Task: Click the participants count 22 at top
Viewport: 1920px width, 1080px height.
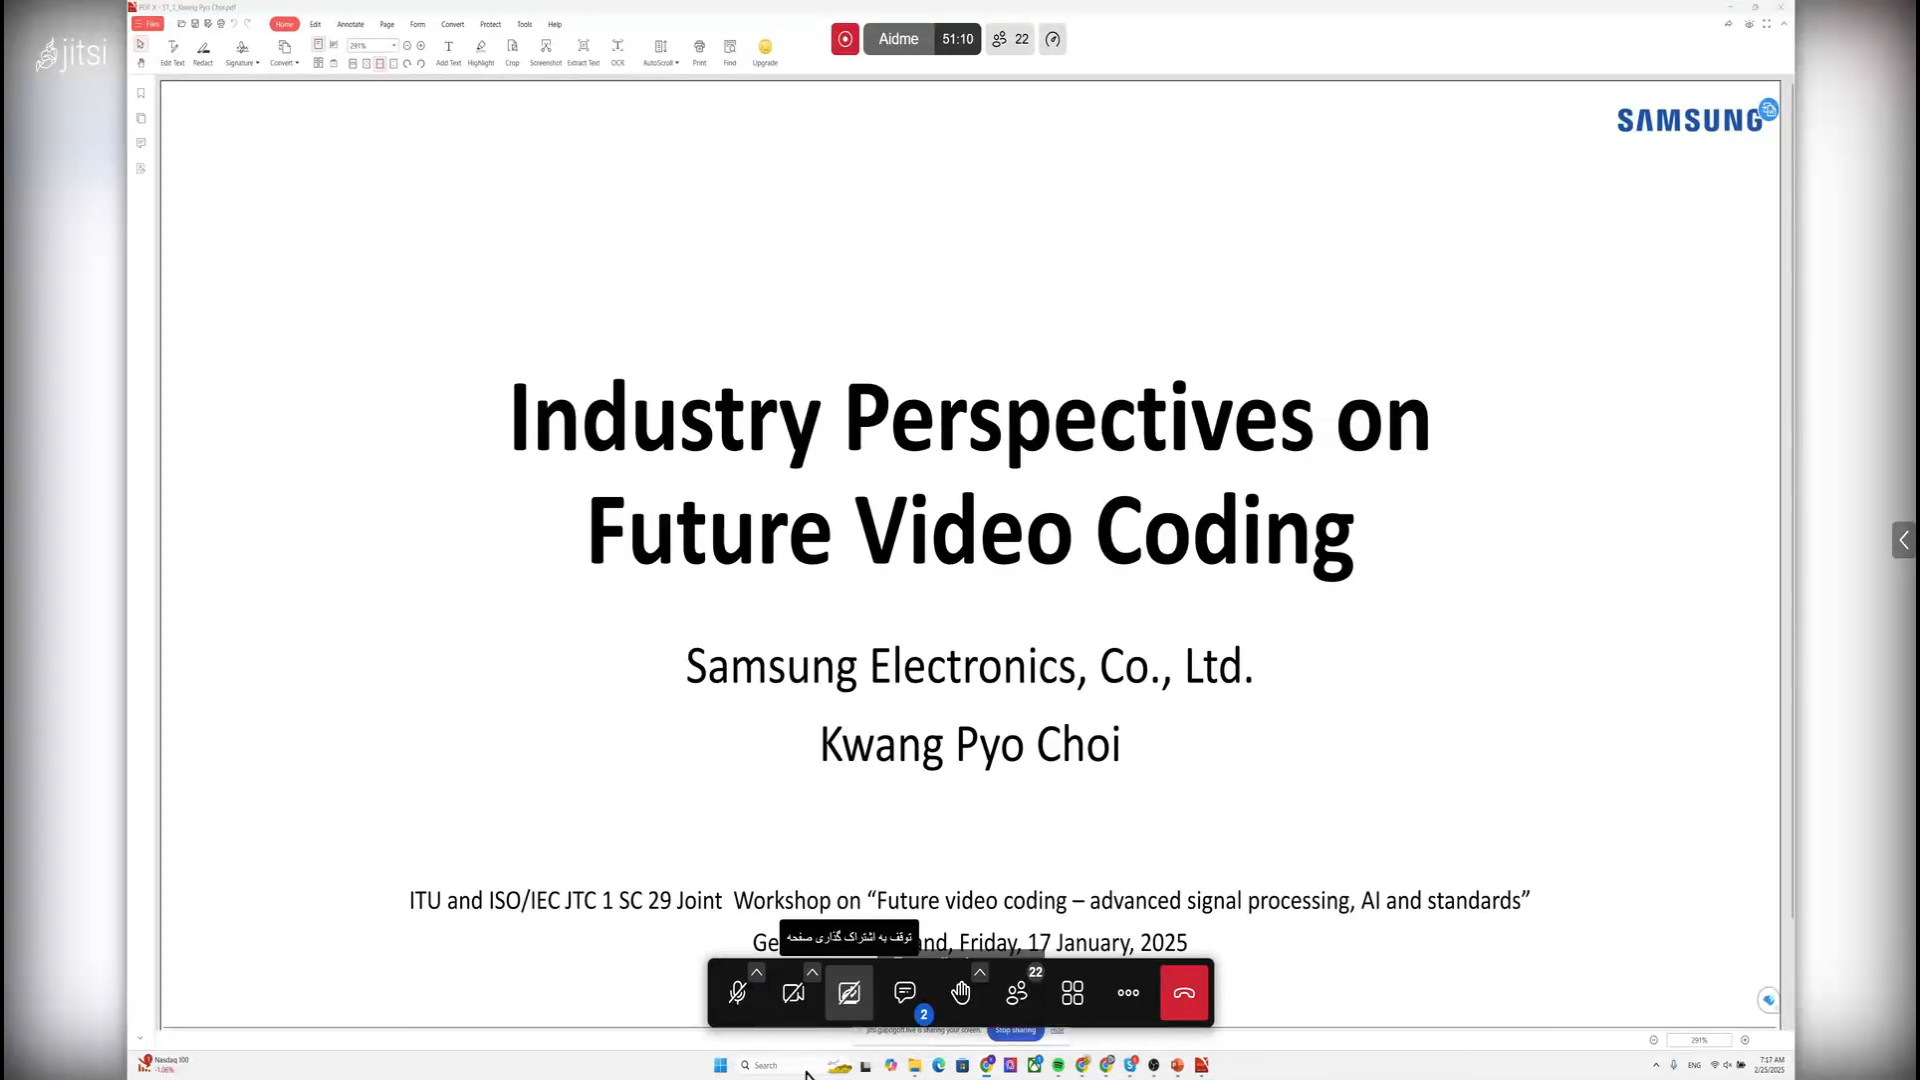Action: (1010, 39)
